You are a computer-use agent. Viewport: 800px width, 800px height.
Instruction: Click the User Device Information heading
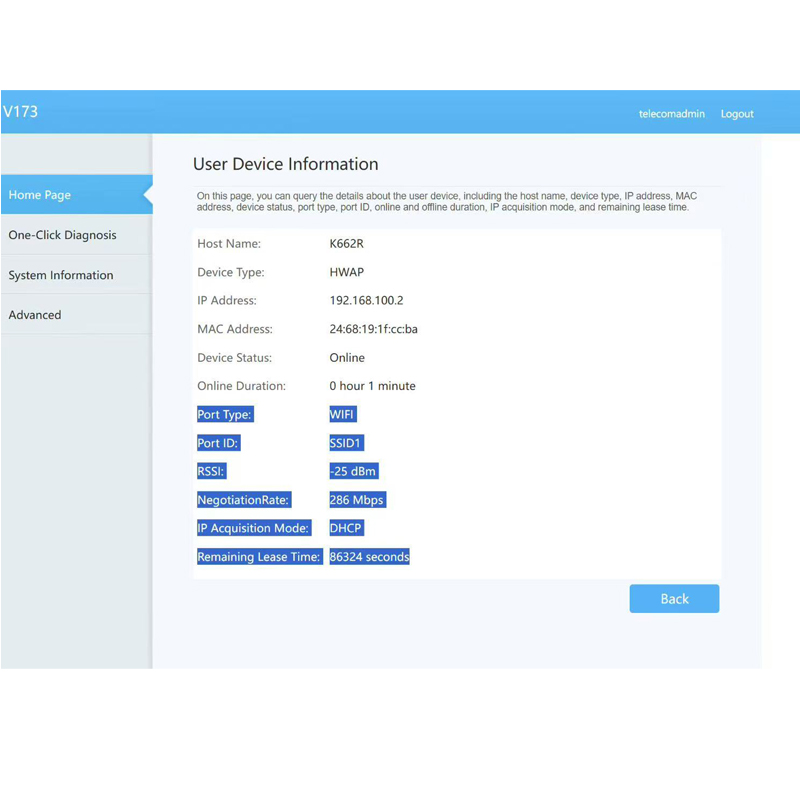(285, 164)
